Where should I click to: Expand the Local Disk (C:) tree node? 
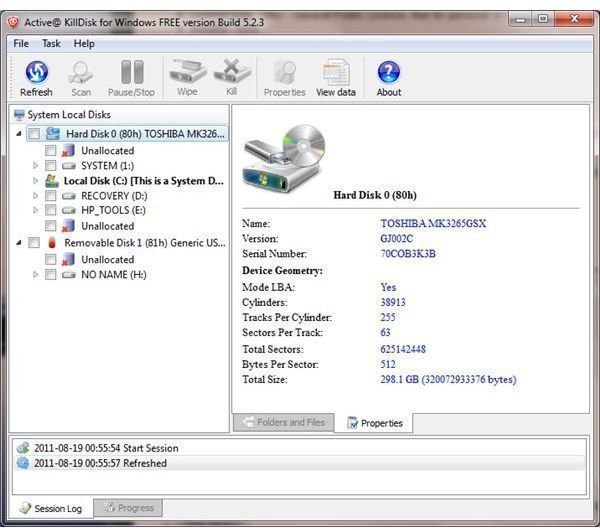pos(35,181)
